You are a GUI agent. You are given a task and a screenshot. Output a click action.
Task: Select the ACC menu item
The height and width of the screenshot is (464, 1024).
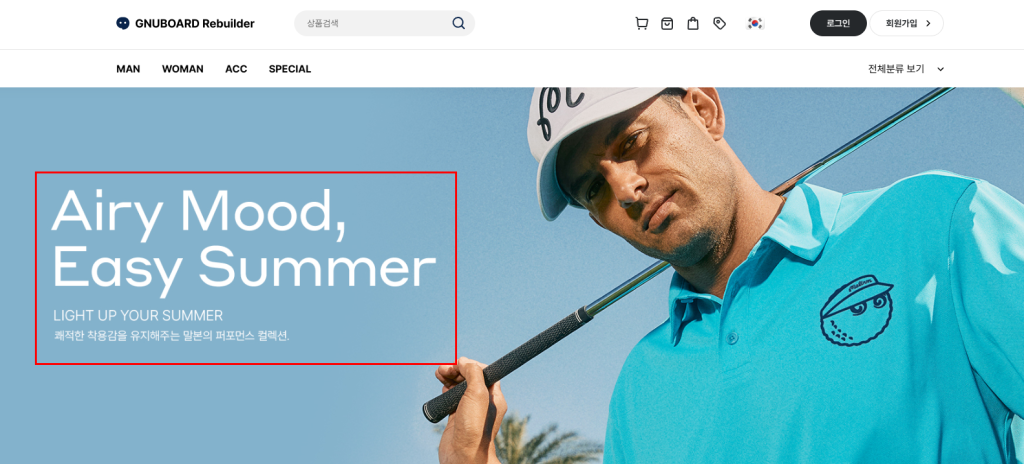(236, 69)
